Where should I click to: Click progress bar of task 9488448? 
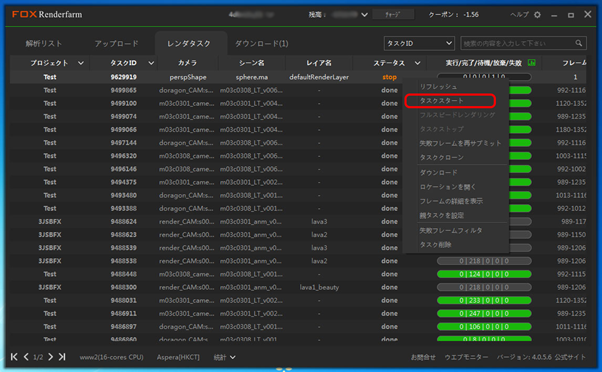coord(484,274)
